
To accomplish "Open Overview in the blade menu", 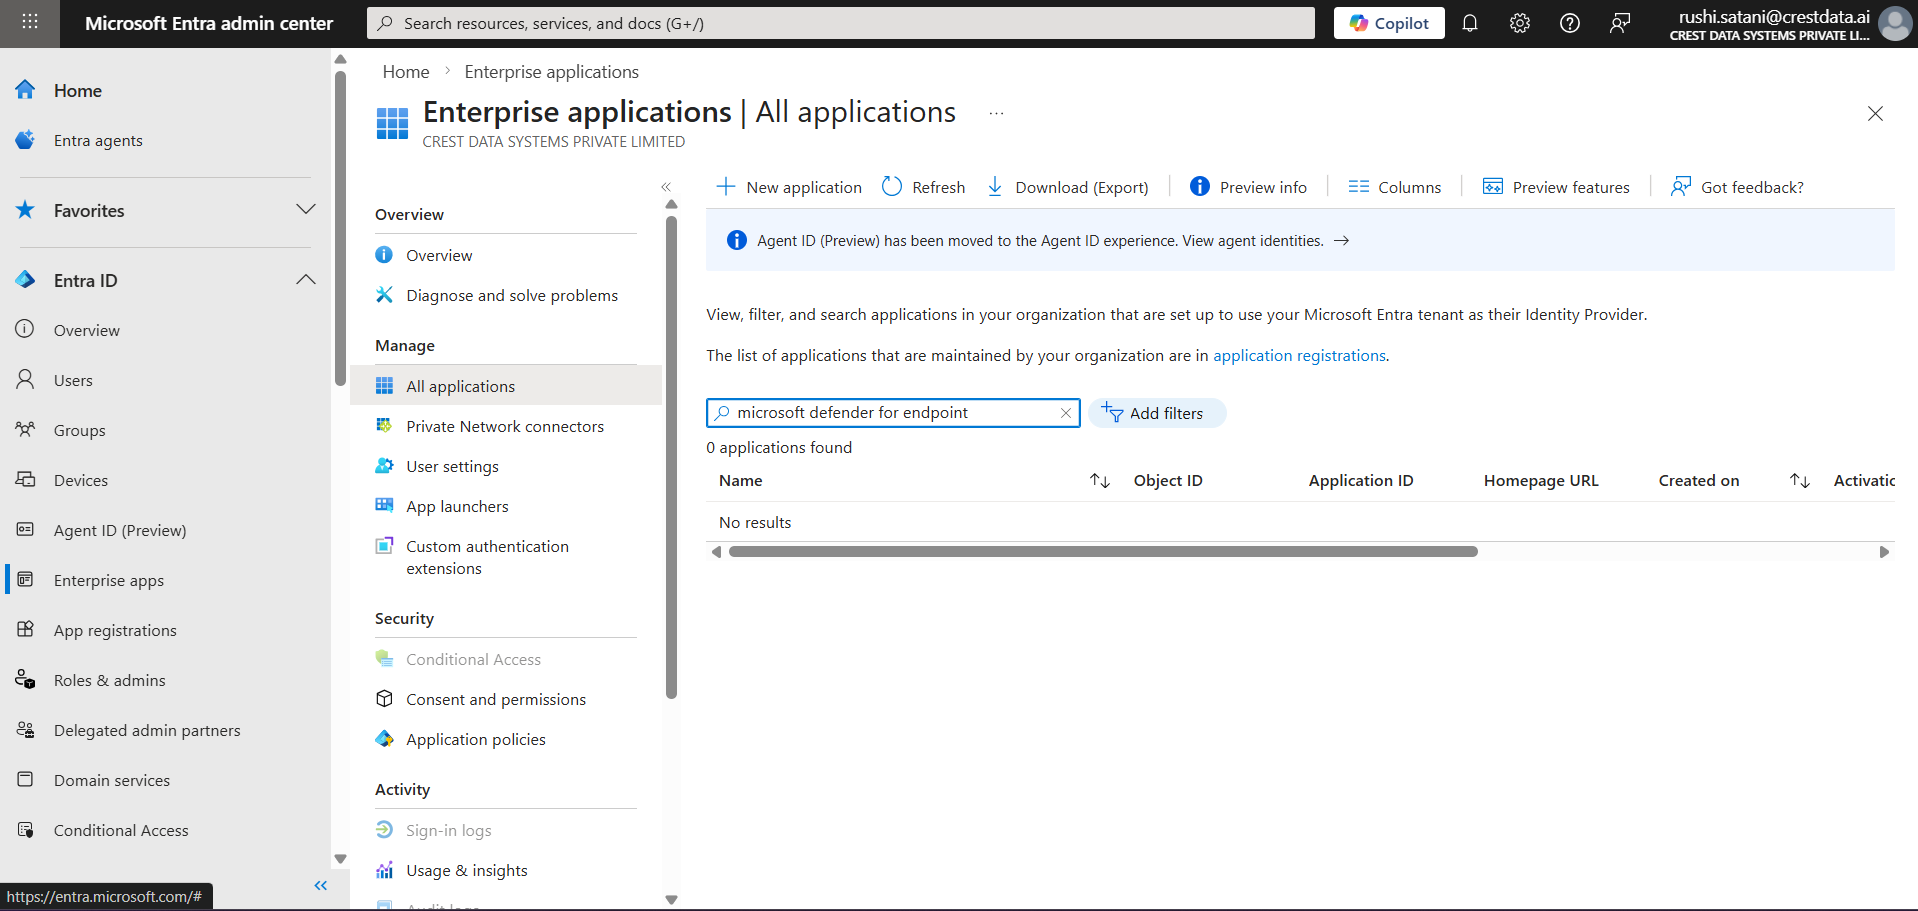I will tap(439, 256).
